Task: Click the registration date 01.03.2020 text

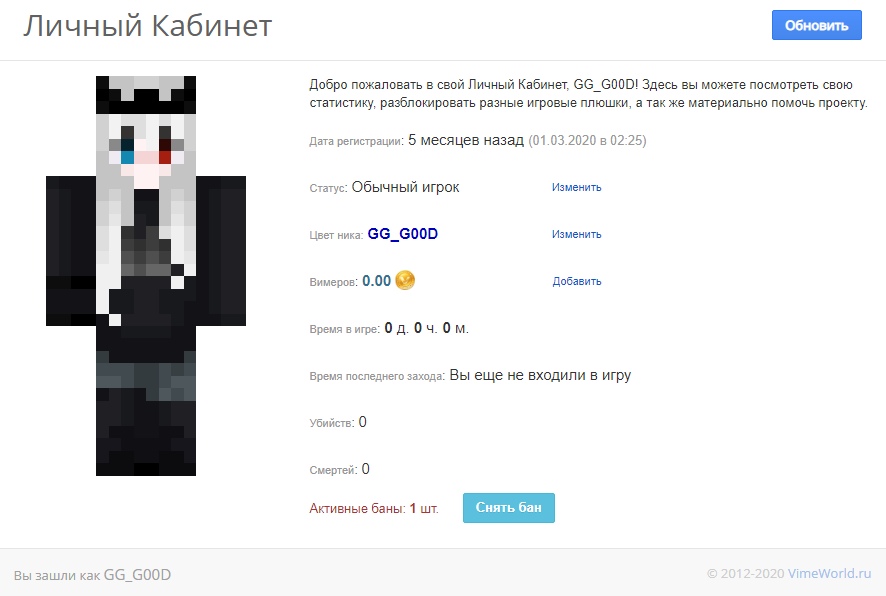Action: [x=588, y=140]
